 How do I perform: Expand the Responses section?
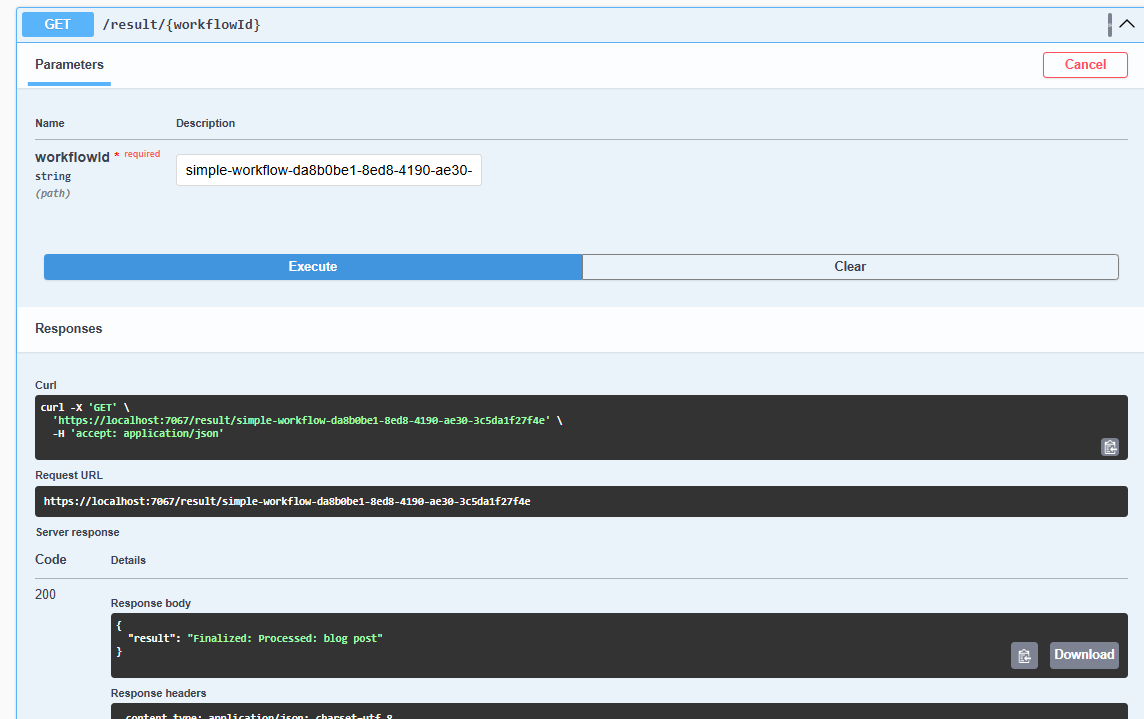[x=70, y=328]
